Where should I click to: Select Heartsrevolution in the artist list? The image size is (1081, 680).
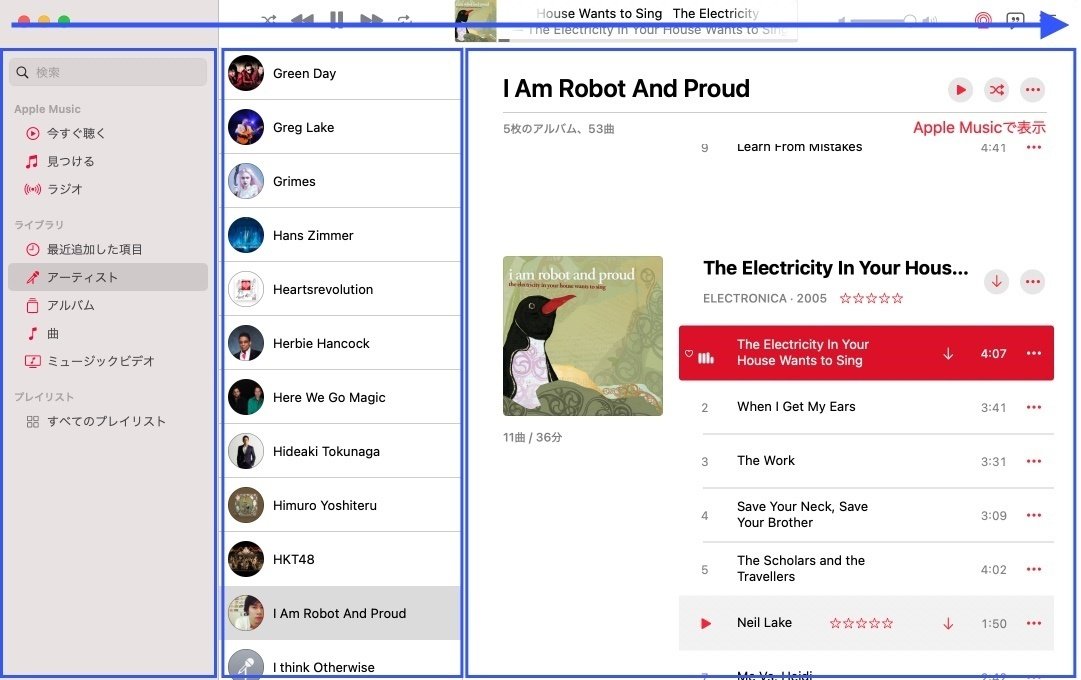tap(341, 289)
